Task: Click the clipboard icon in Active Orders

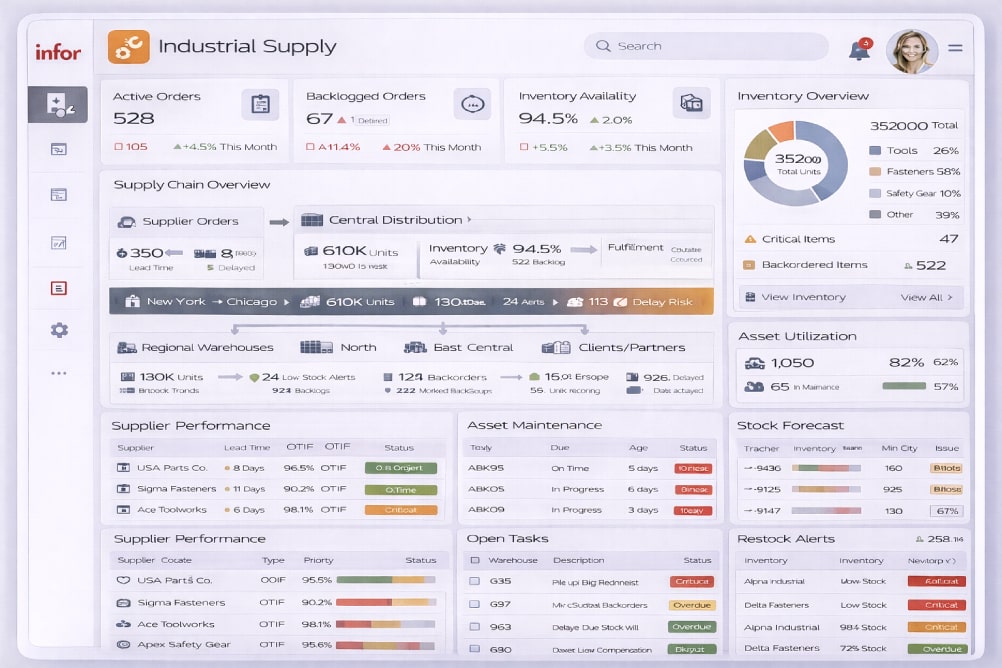Action: (260, 104)
